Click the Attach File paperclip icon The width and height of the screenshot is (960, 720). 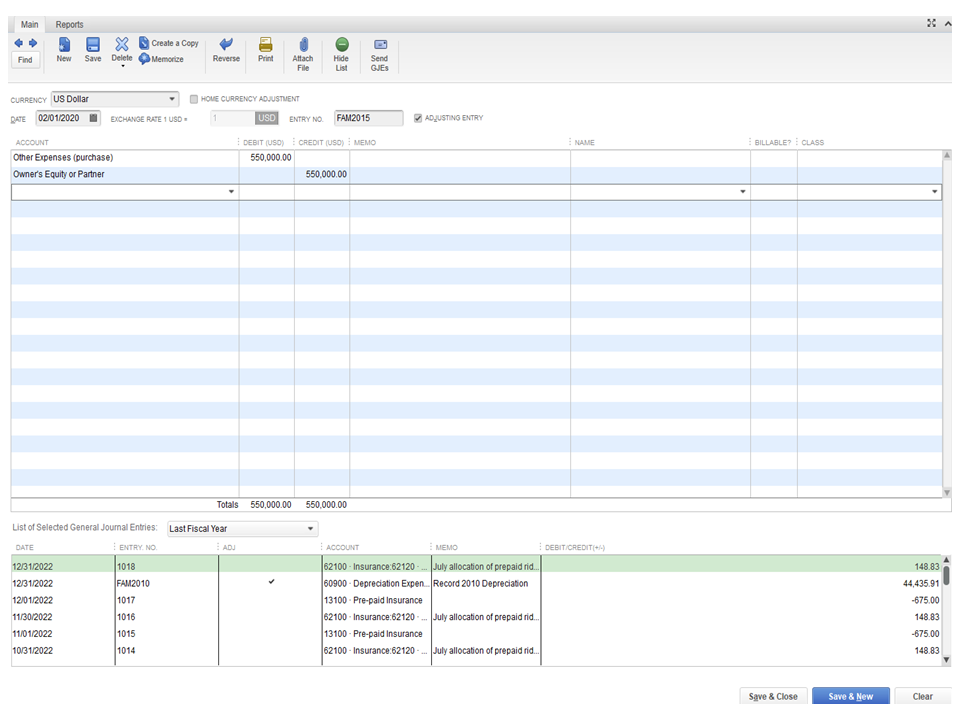303,45
